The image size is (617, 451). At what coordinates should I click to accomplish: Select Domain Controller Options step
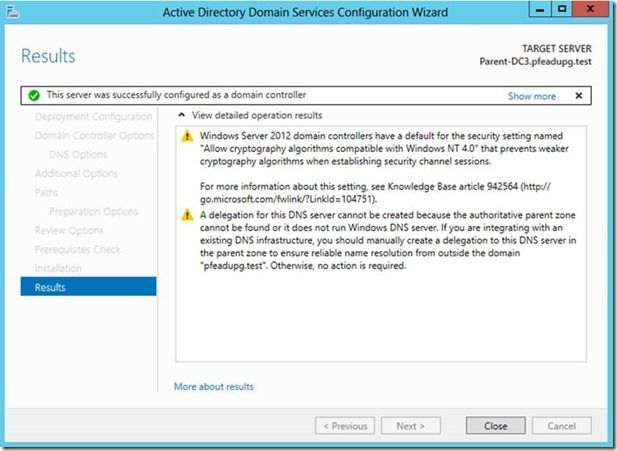click(94, 135)
